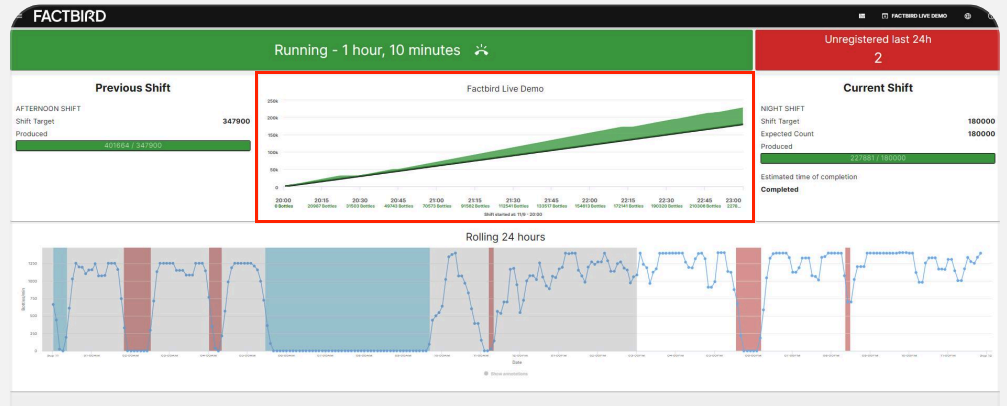
Task: Click the Estimated time of completion label
Action: [809, 177]
